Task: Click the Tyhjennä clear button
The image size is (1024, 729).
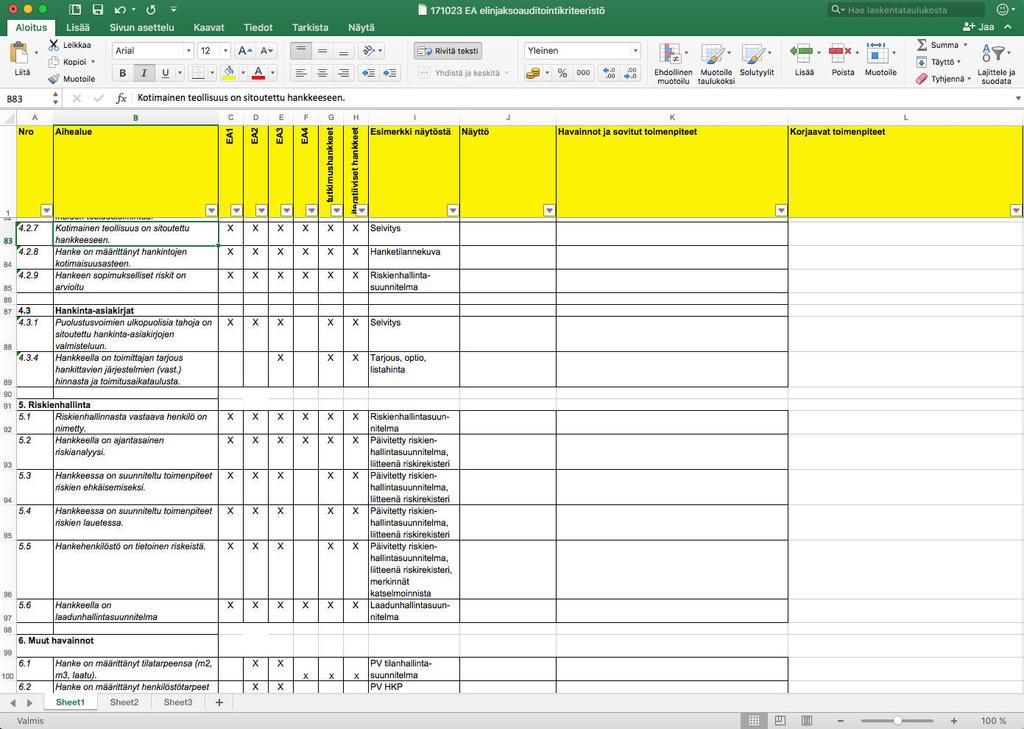Action: point(942,79)
